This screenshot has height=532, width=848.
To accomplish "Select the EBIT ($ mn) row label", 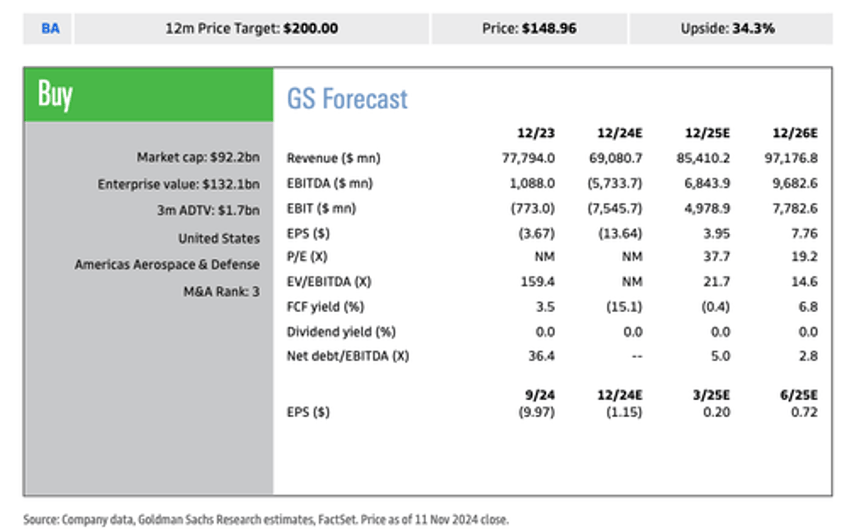I will [321, 208].
